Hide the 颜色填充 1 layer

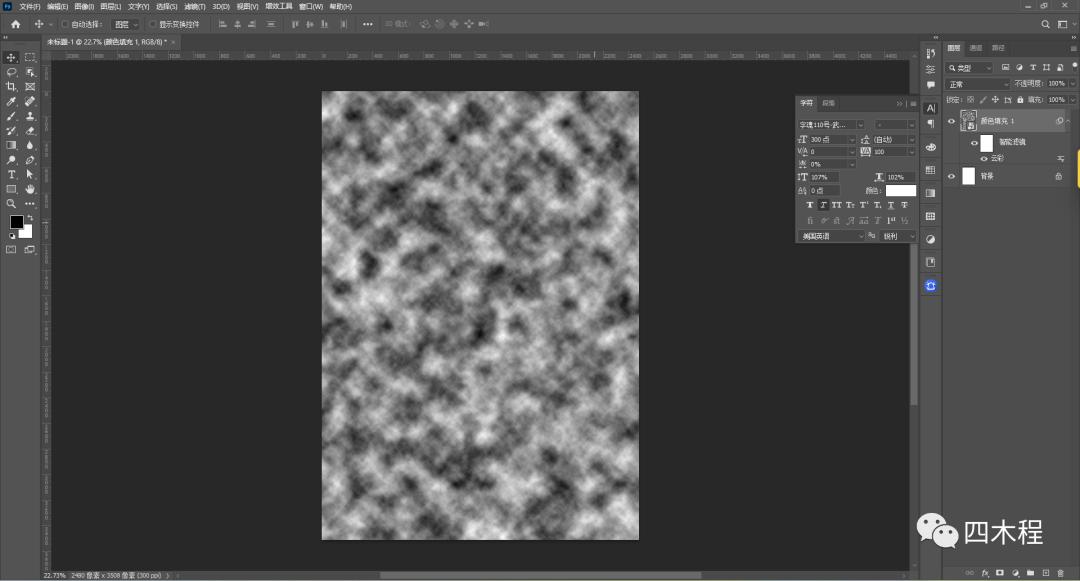point(951,121)
